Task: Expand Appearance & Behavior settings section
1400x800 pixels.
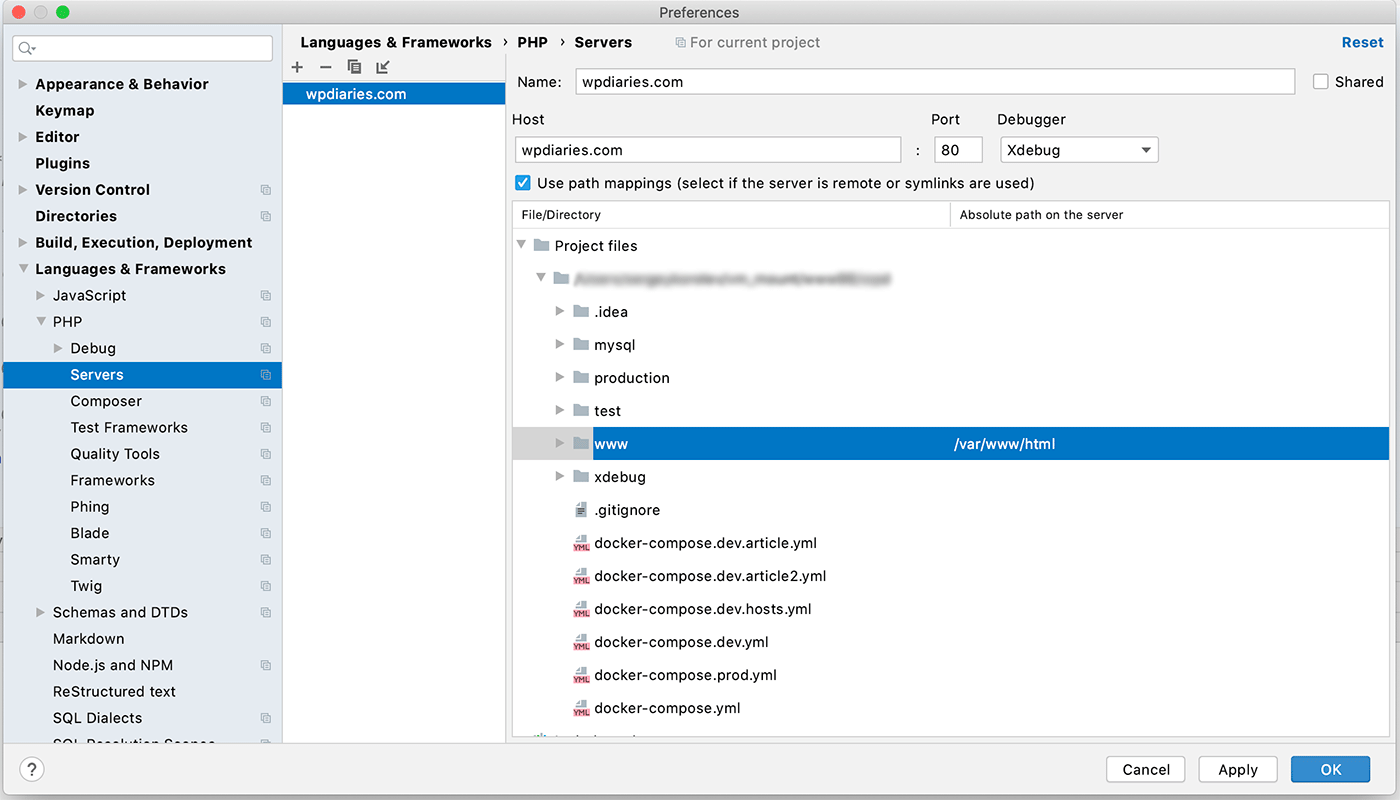Action: [x=23, y=84]
